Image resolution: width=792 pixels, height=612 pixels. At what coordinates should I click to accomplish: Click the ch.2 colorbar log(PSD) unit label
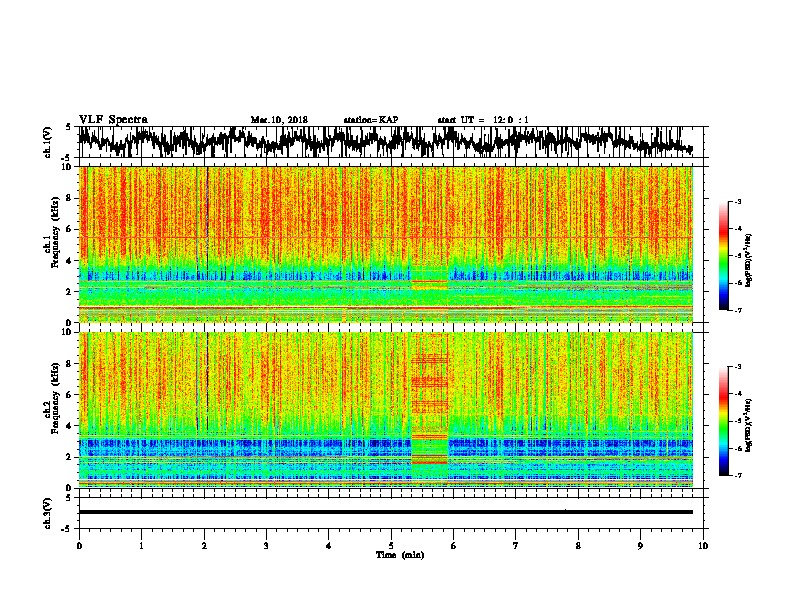749,426
